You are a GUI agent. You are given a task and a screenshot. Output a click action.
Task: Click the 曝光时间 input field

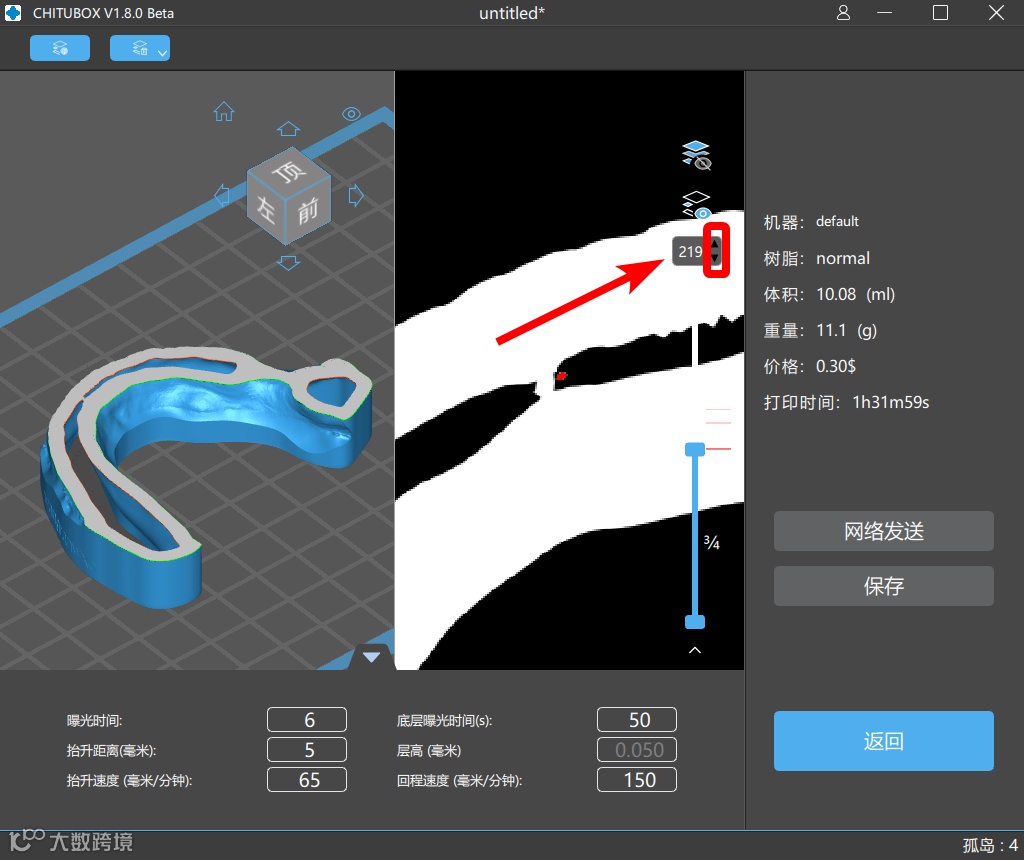pyautogui.click(x=307, y=720)
